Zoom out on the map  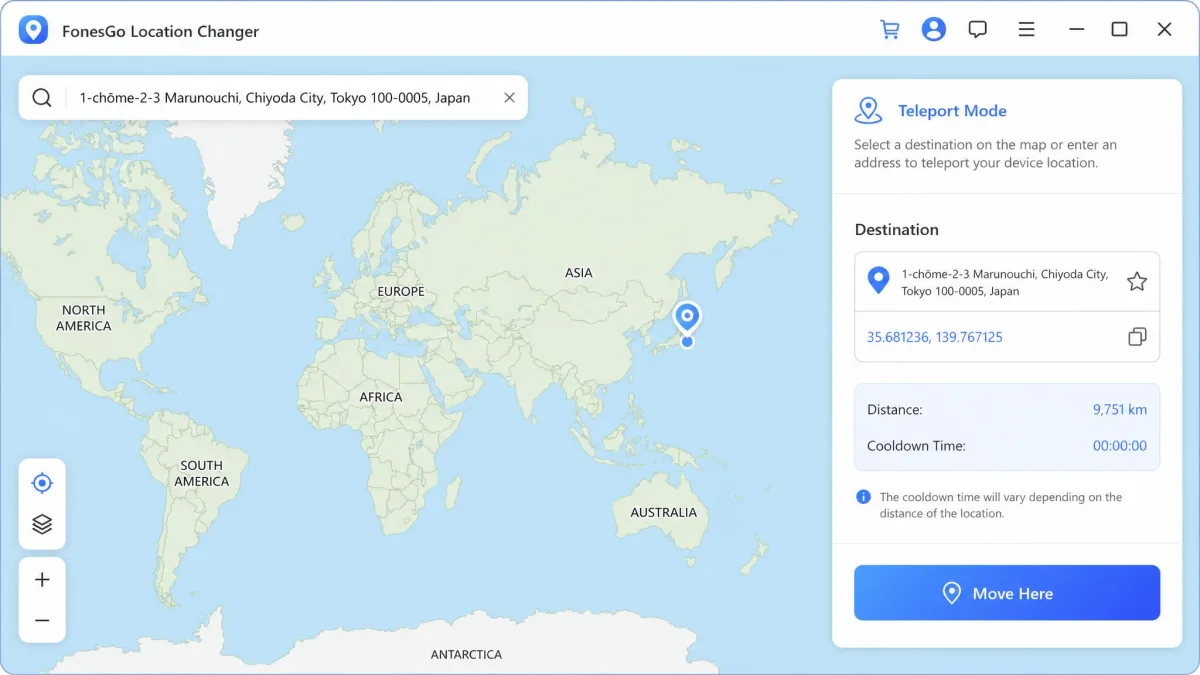pos(42,620)
